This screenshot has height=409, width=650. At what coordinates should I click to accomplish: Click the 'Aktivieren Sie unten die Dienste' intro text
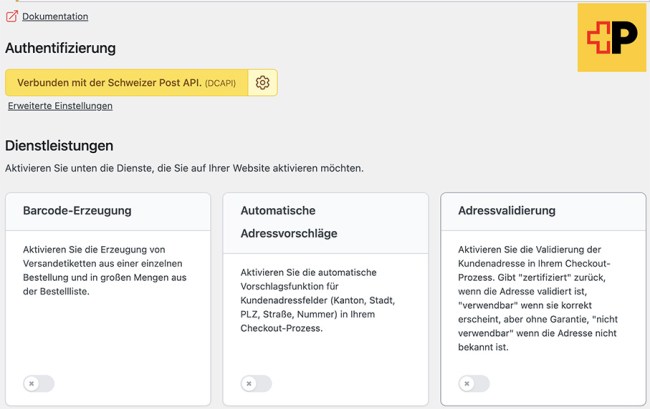tap(184, 168)
